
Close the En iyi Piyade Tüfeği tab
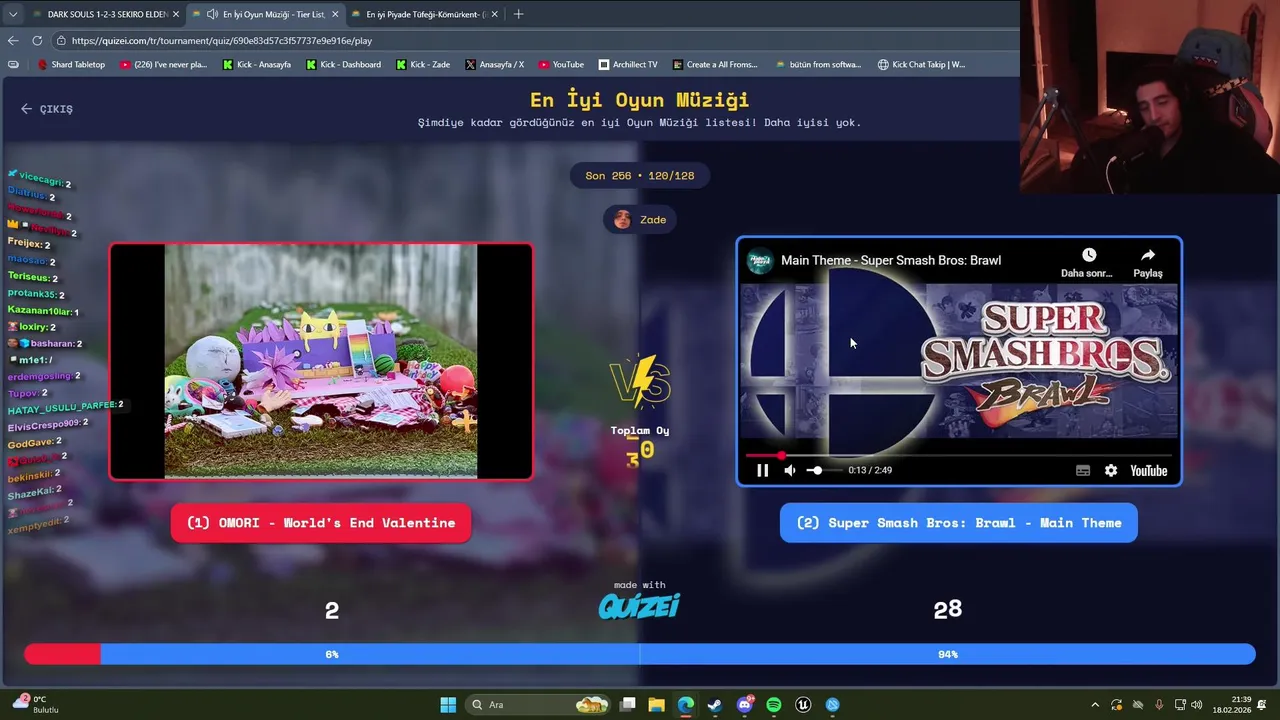[x=496, y=14]
